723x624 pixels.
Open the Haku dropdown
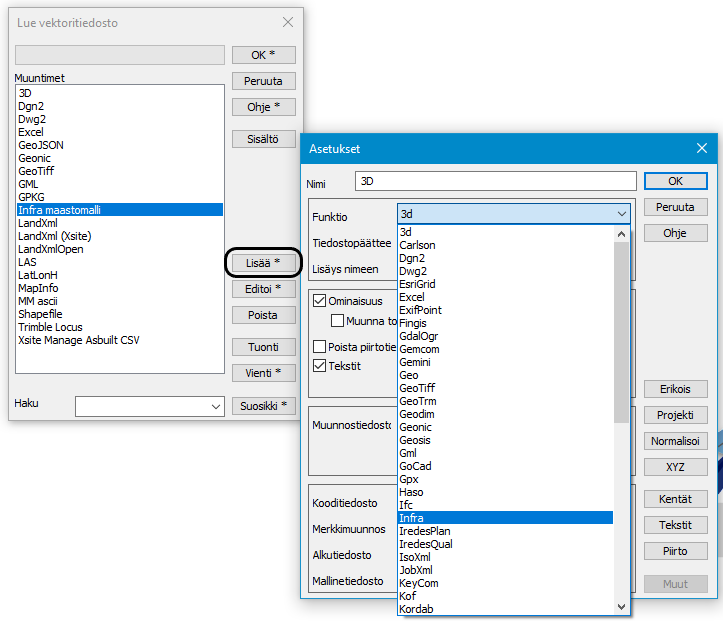[x=215, y=406]
